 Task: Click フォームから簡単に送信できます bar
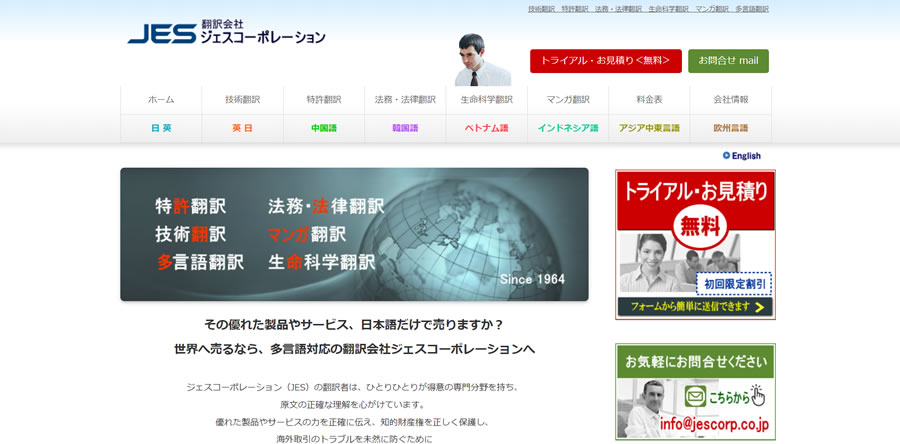[695, 307]
